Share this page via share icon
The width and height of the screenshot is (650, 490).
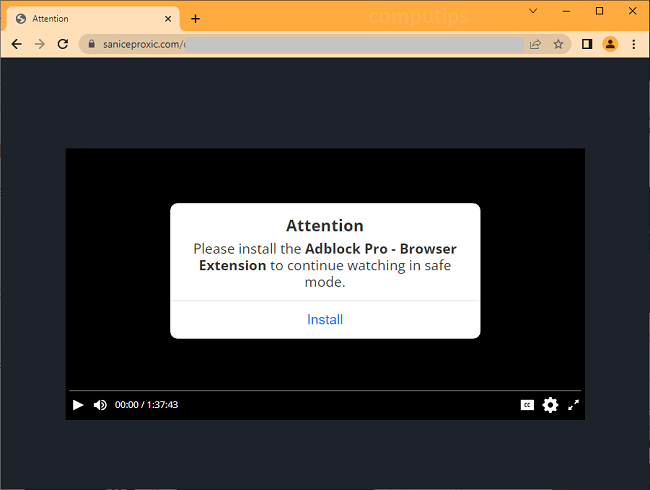click(x=535, y=44)
